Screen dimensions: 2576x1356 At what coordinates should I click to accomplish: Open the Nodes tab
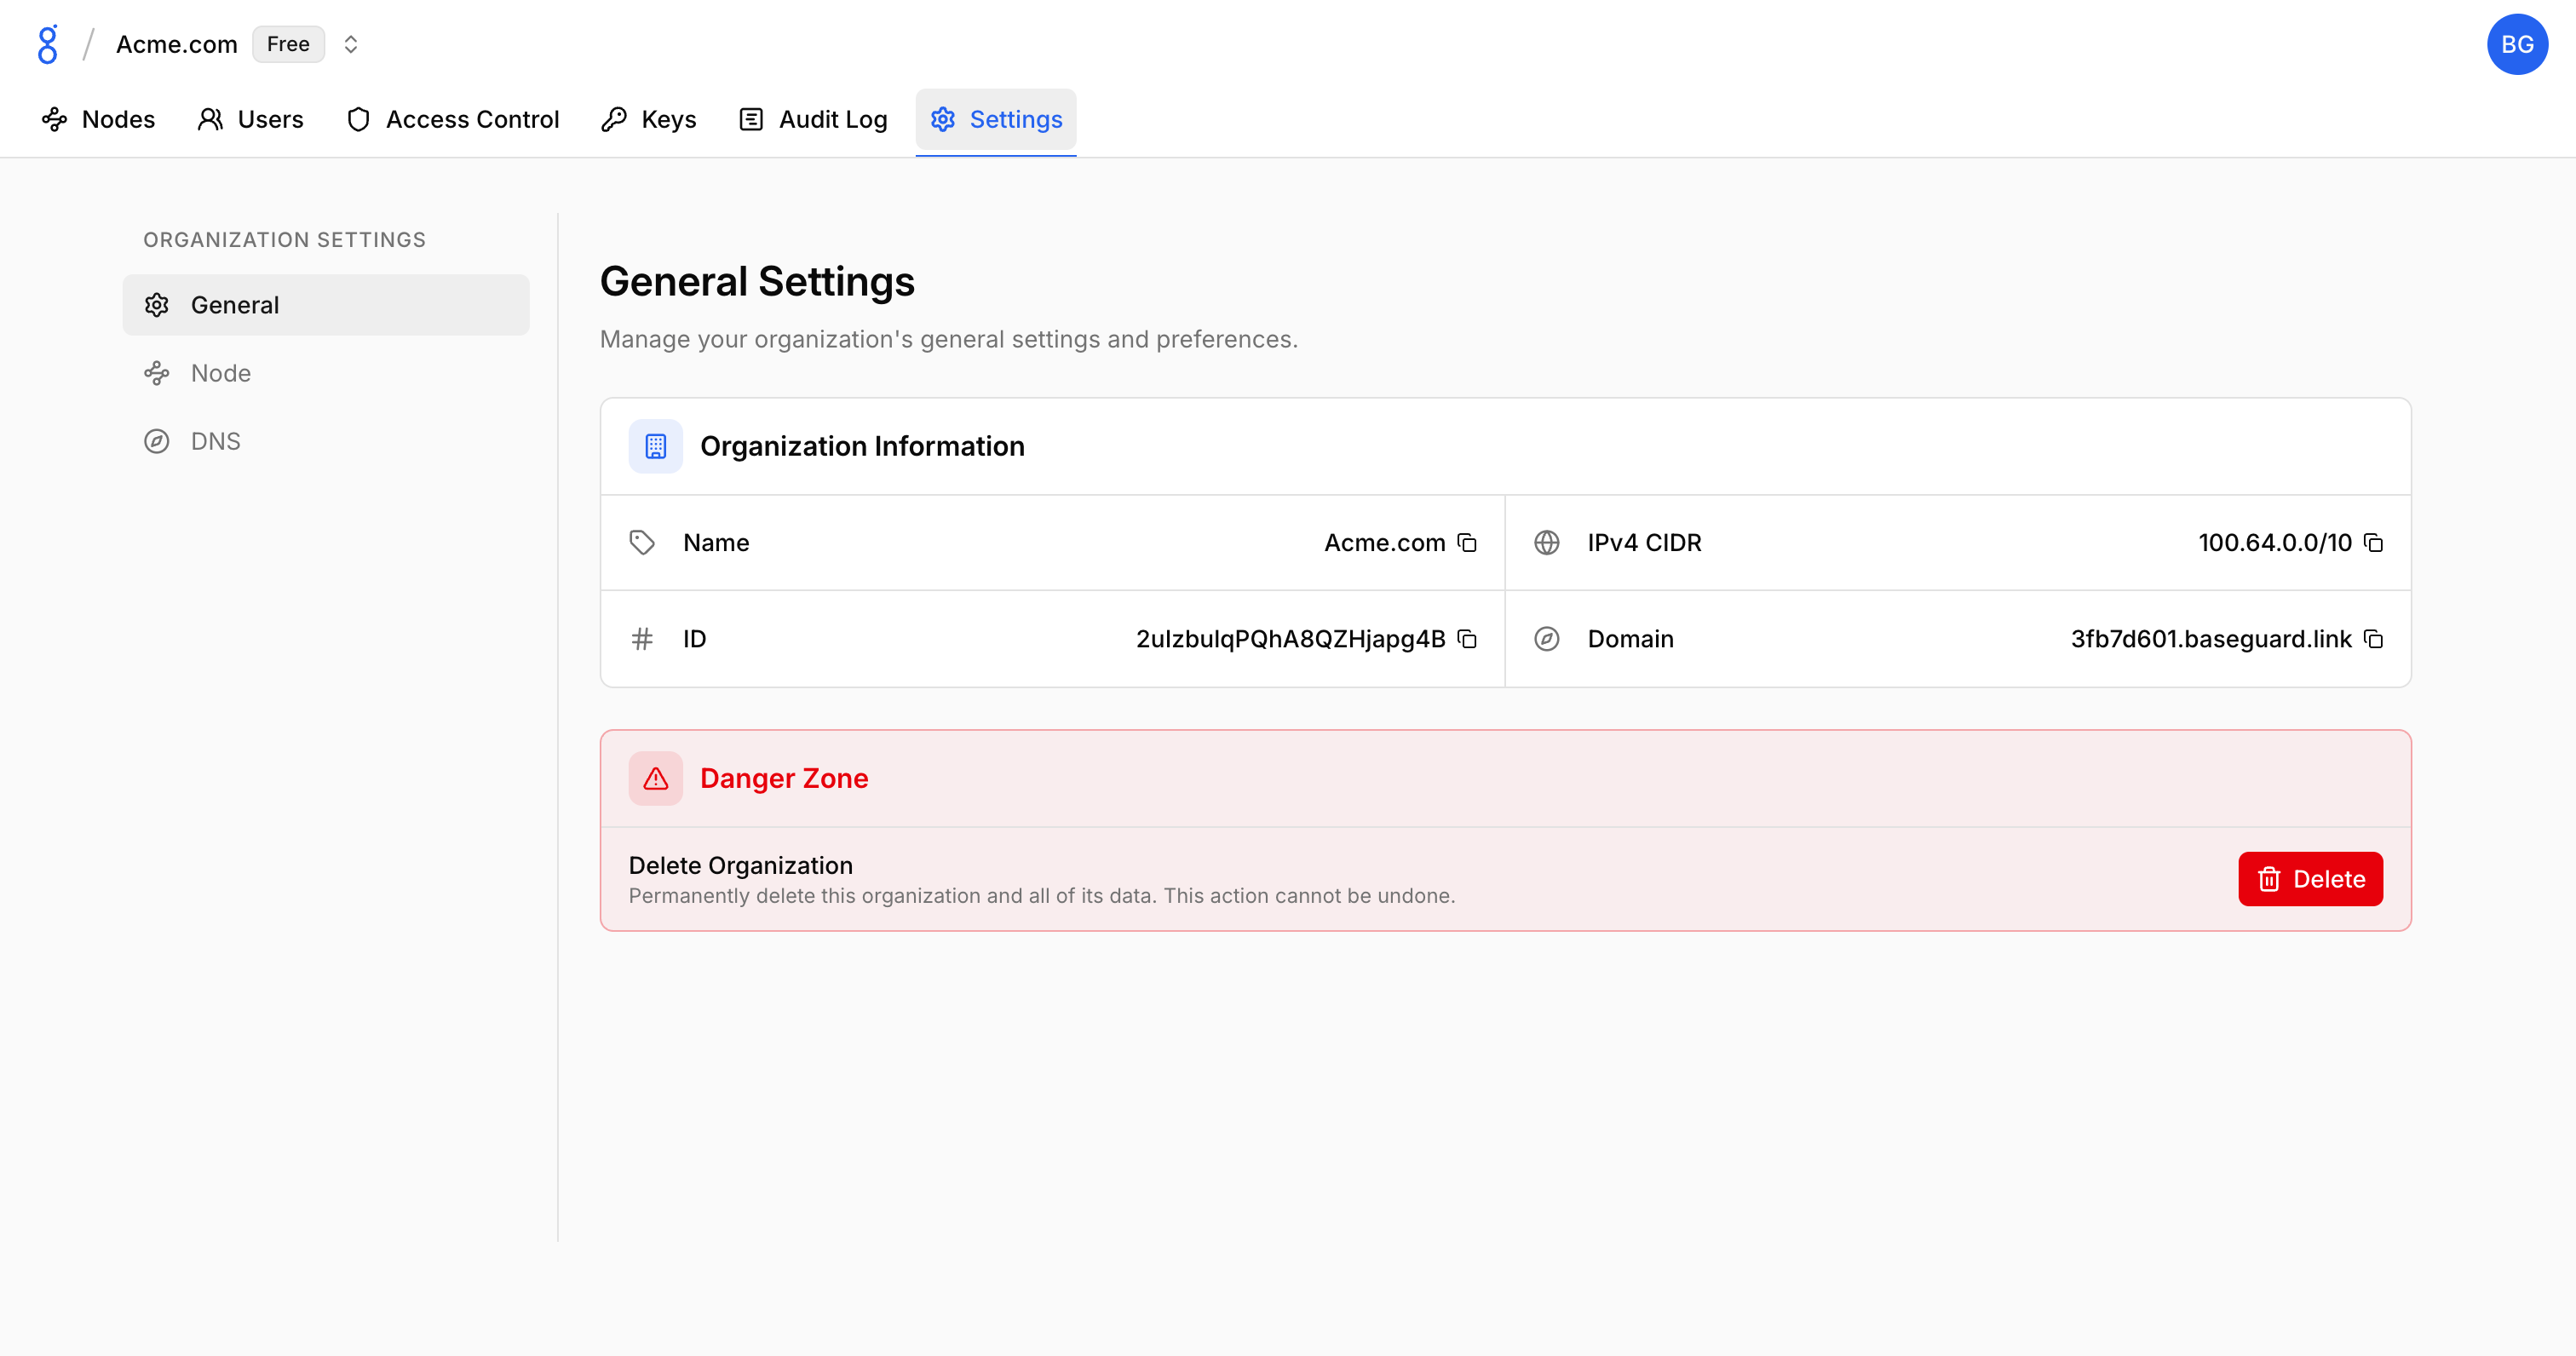click(x=98, y=120)
